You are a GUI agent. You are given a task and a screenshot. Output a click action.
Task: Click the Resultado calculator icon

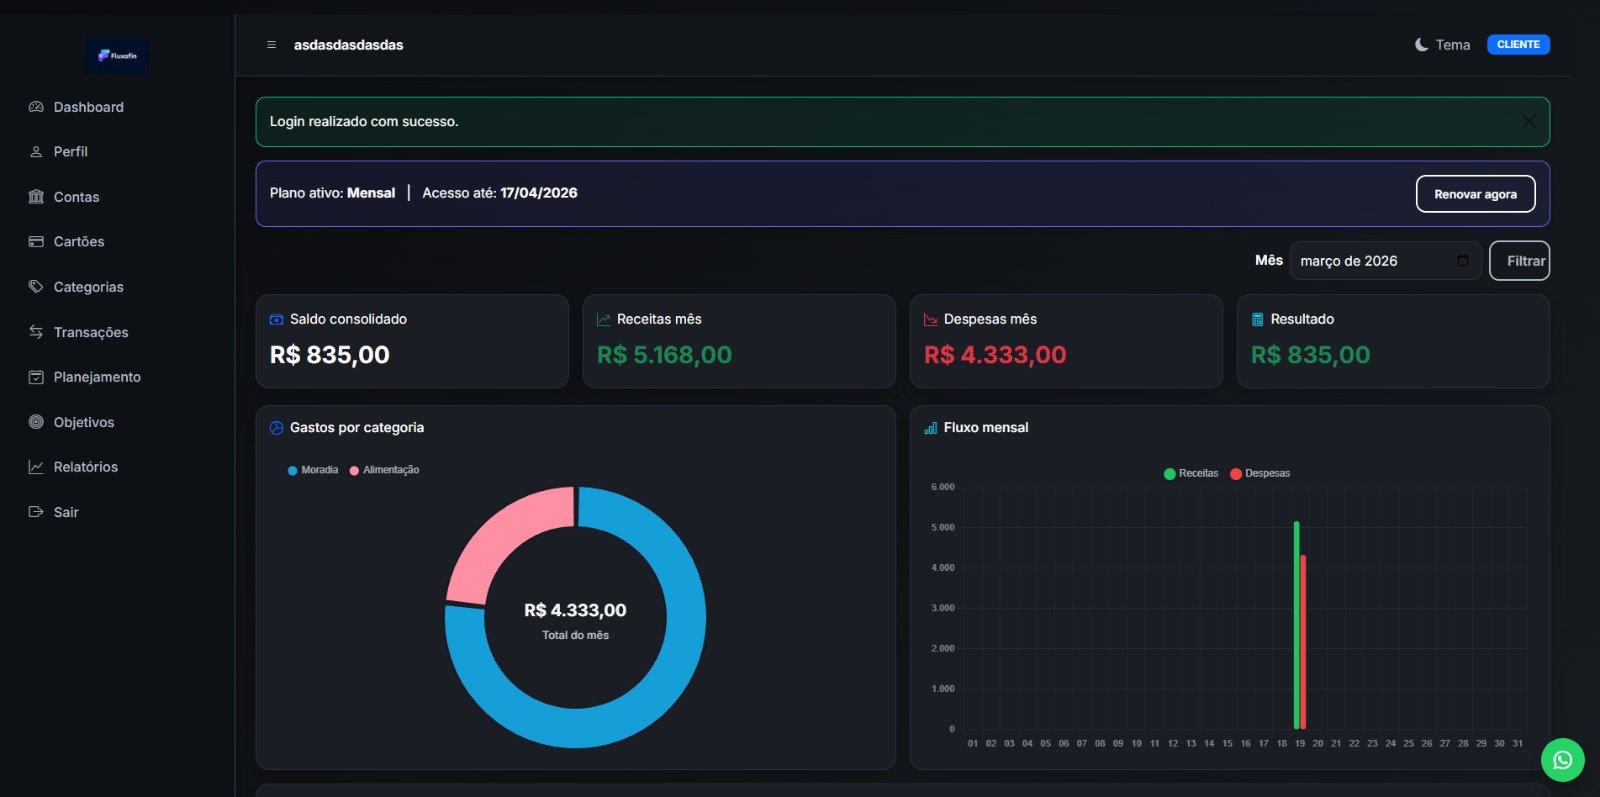click(1257, 320)
